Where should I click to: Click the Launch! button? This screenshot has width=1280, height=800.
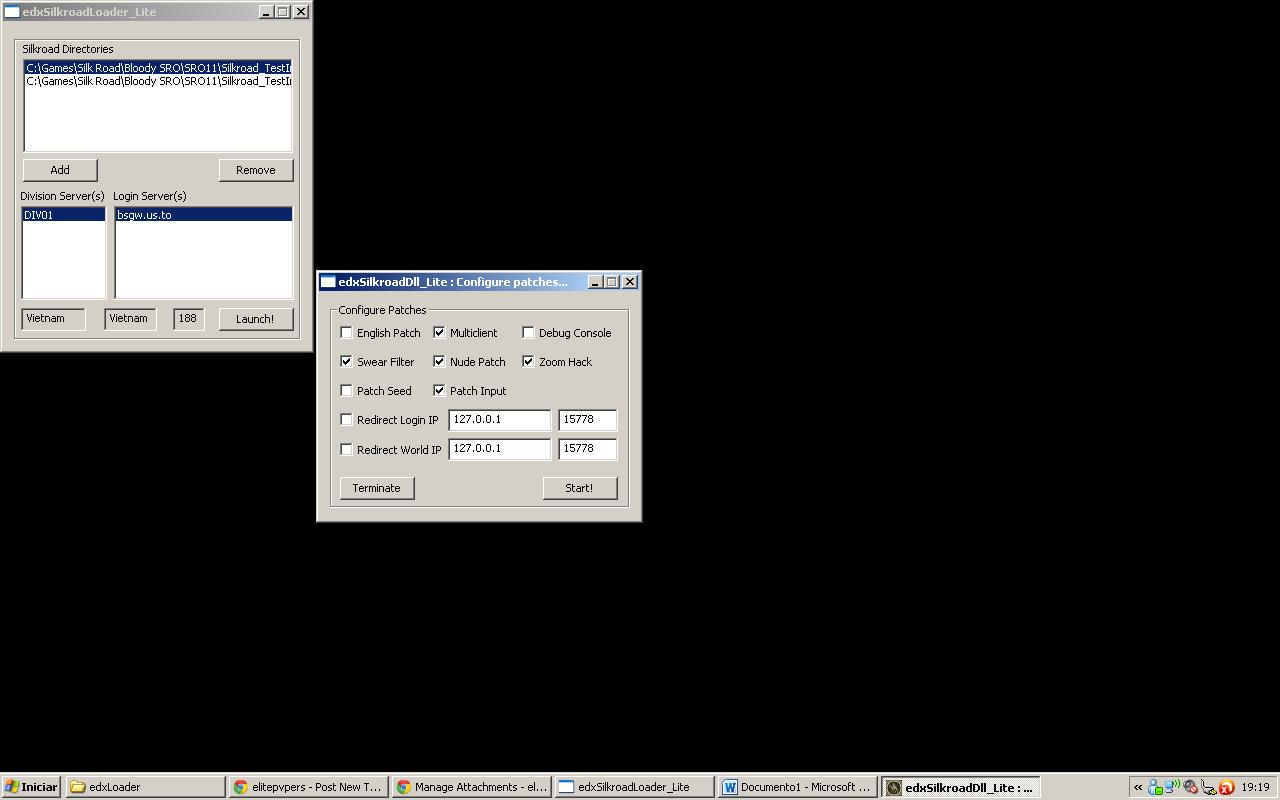coord(256,319)
